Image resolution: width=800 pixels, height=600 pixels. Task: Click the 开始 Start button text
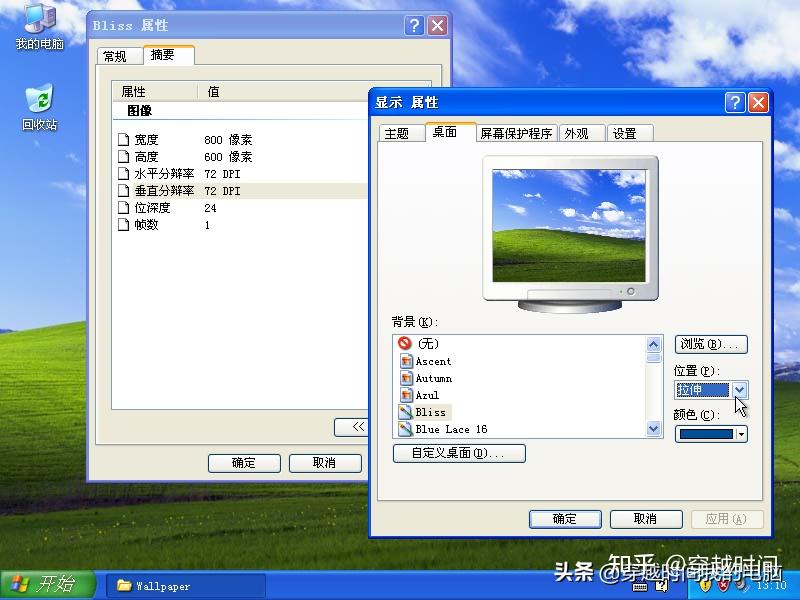click(x=56, y=584)
